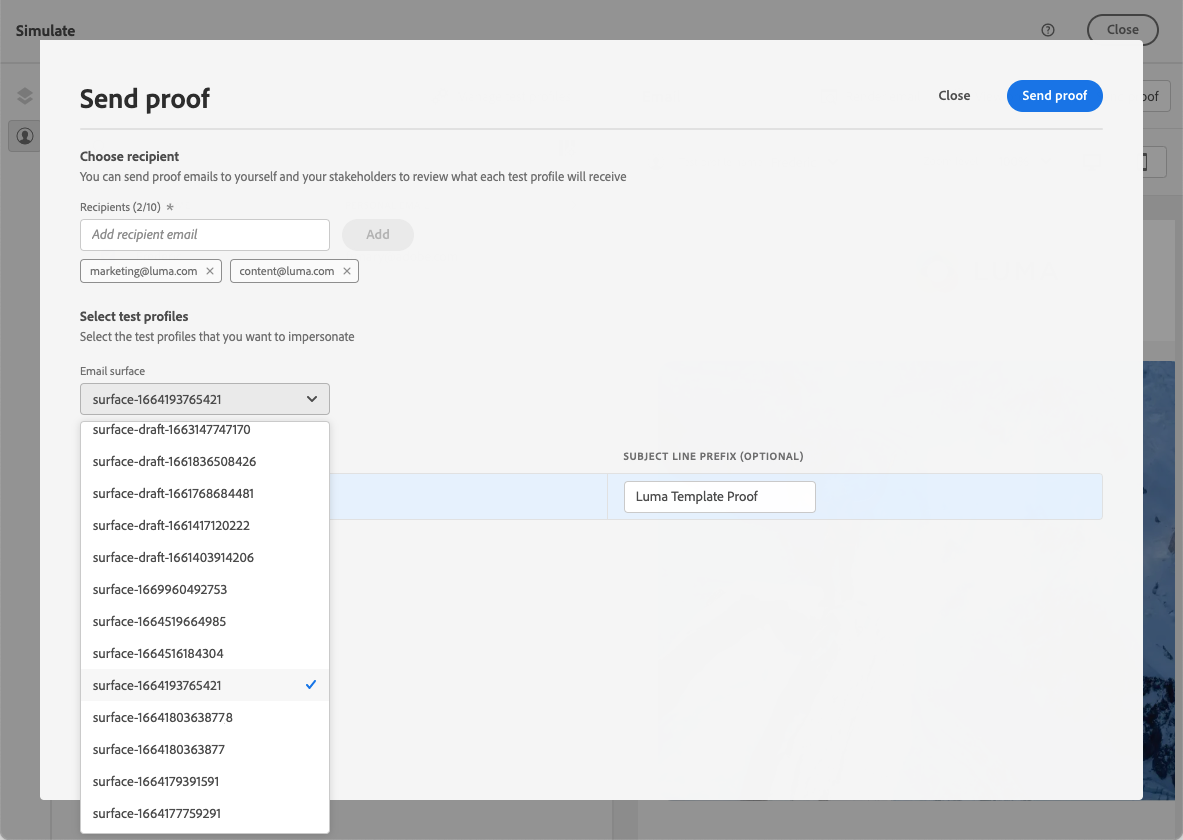Choose surface-draft-1663147747170 option
Screen dimensions: 1183x840
tap(171, 430)
